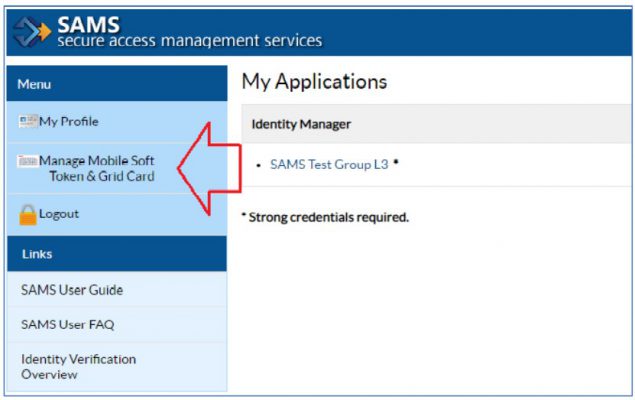Click the My Profile card icon
The image size is (635, 400).
tap(29, 122)
